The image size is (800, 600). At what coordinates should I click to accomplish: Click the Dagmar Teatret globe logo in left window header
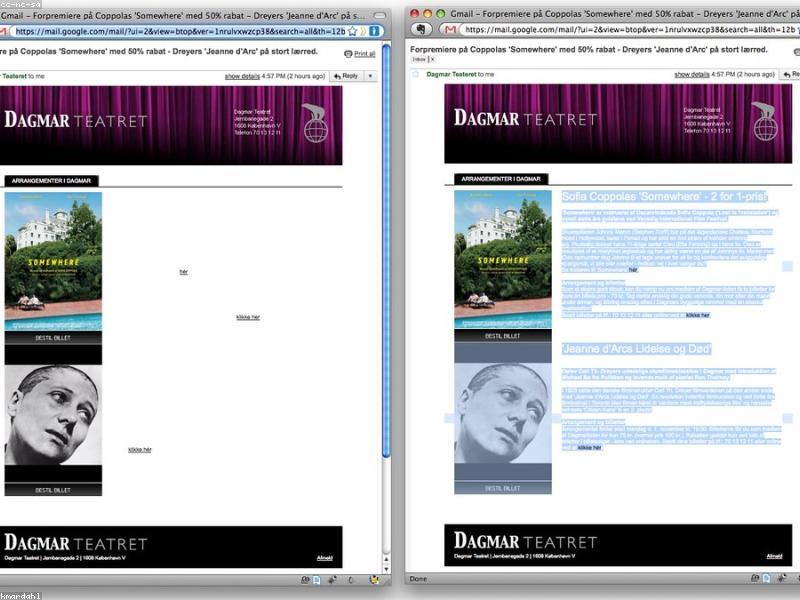click(315, 123)
